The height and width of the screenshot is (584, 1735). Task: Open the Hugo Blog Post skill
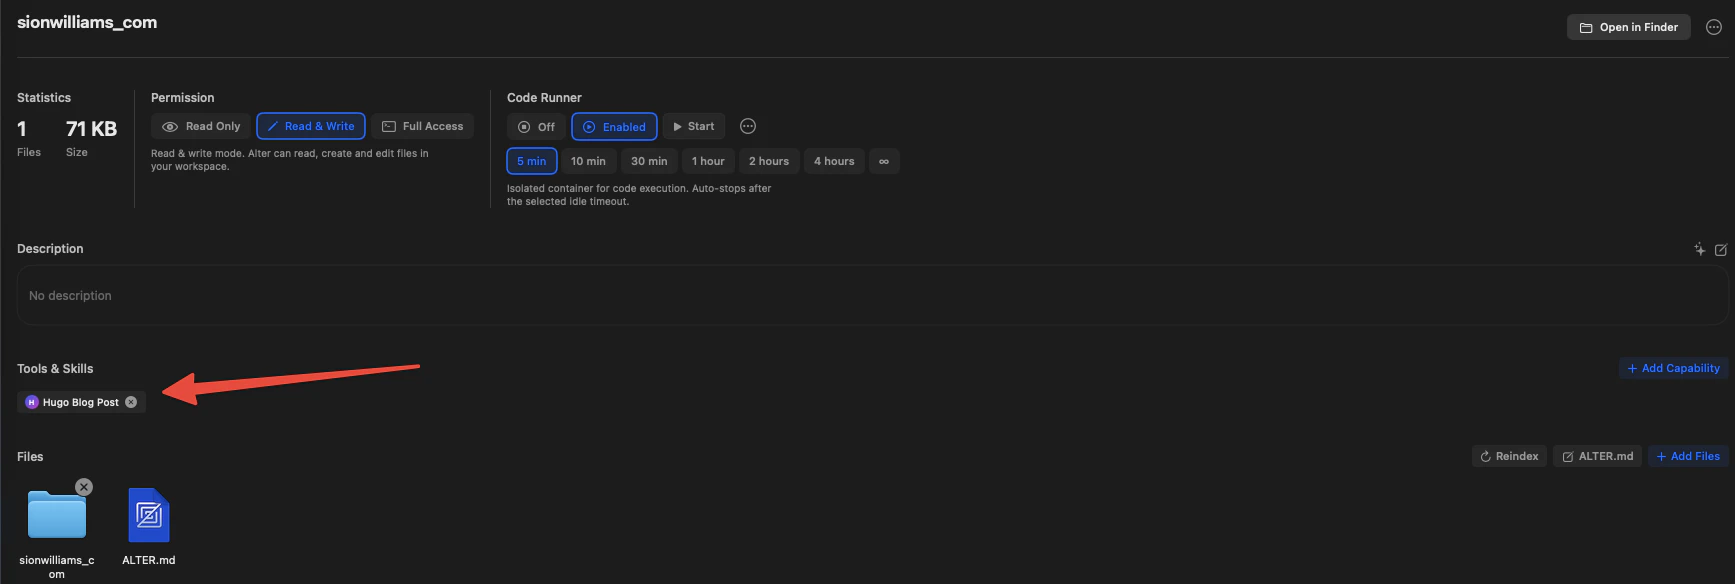pos(80,402)
